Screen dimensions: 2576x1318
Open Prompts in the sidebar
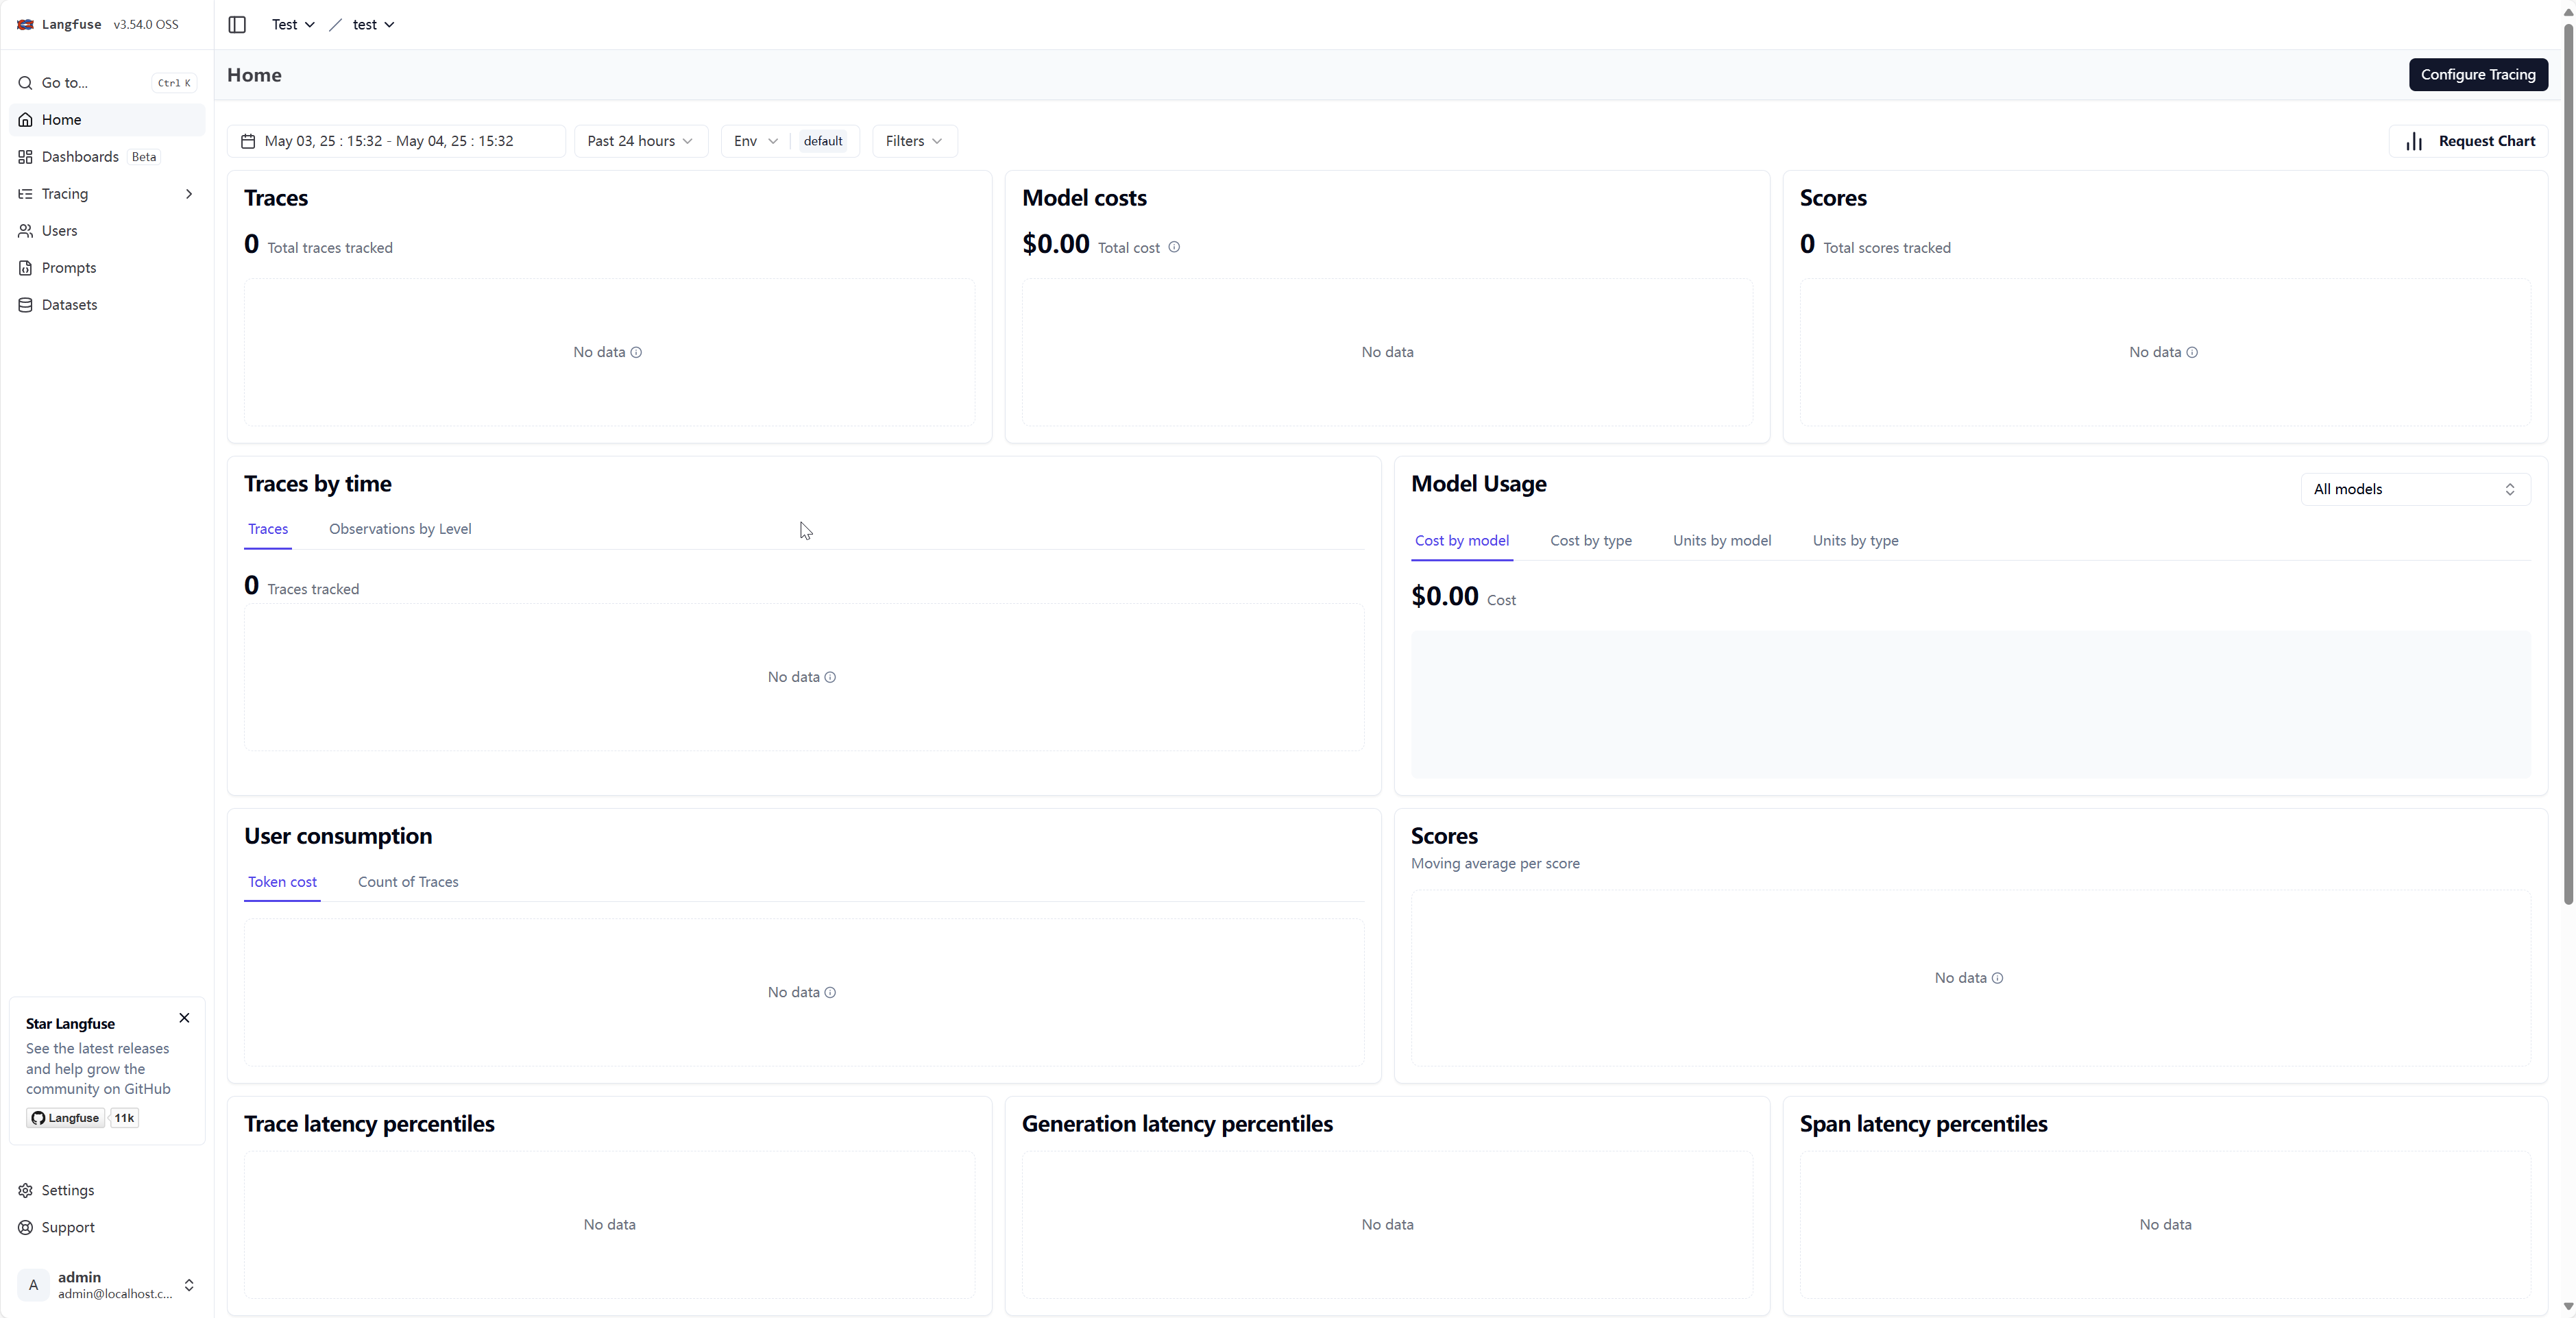[69, 268]
